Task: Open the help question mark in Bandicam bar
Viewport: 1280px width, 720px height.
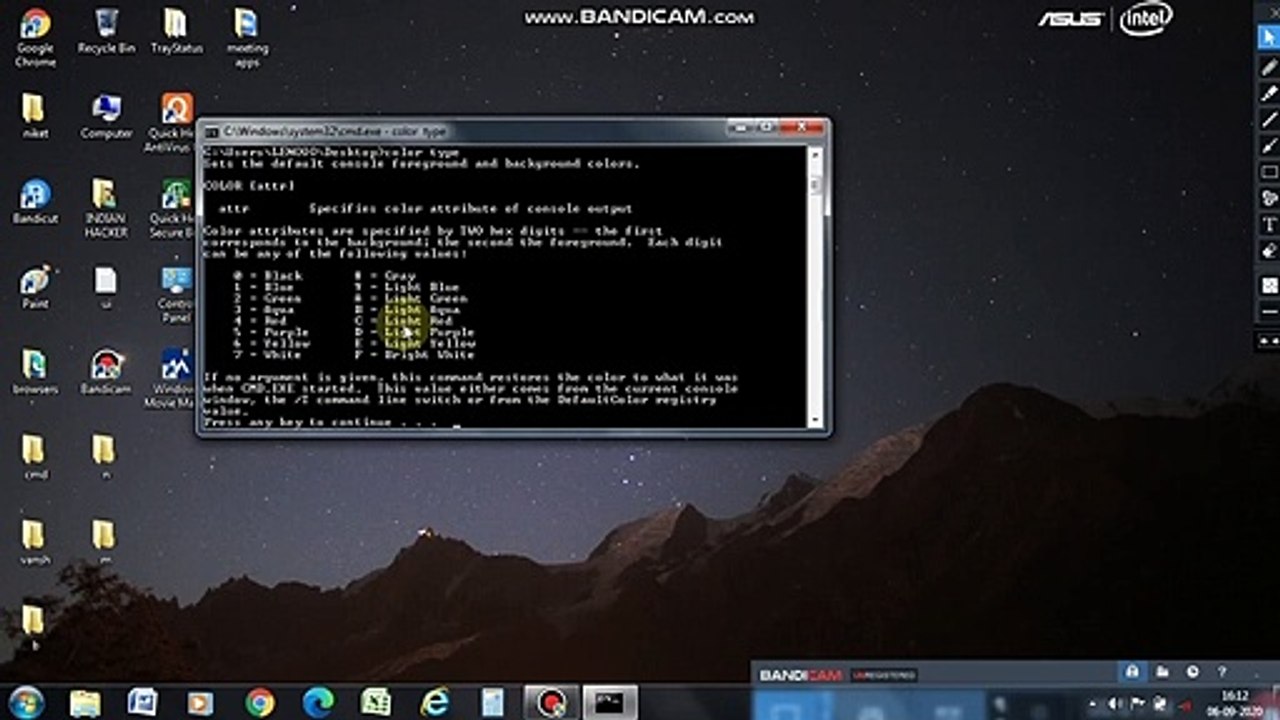Action: [1222, 672]
